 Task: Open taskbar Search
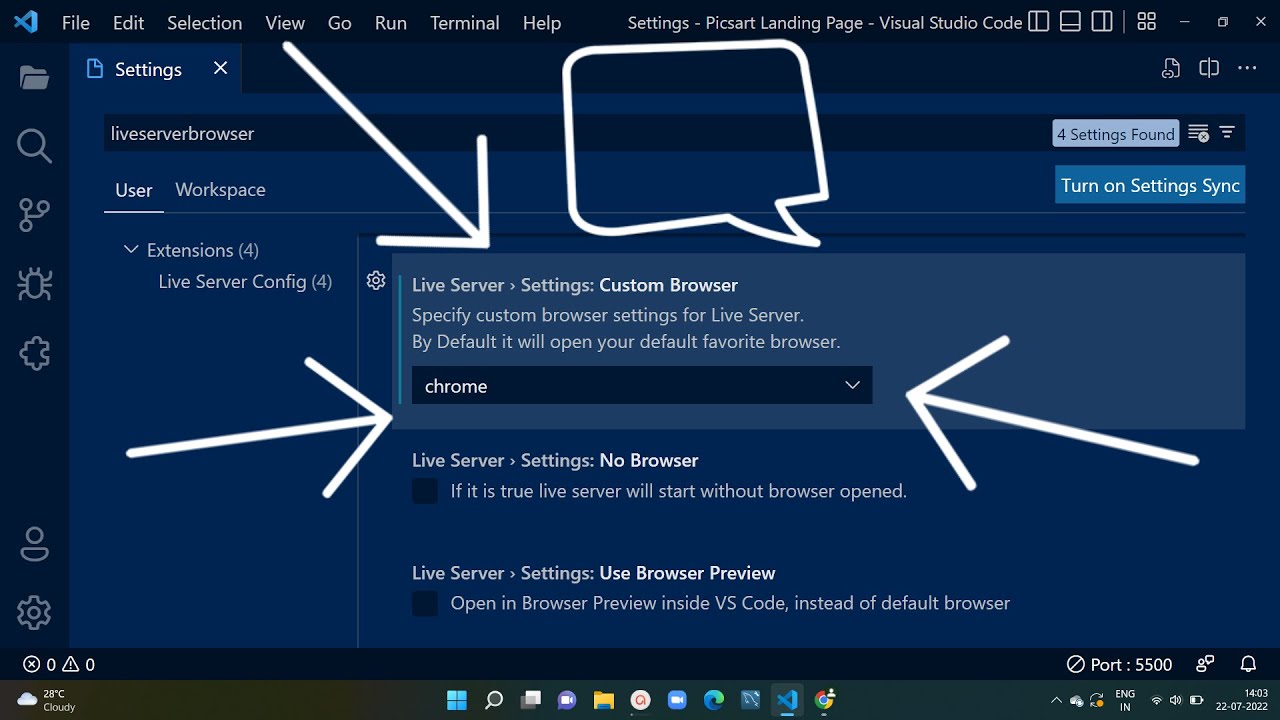point(494,700)
